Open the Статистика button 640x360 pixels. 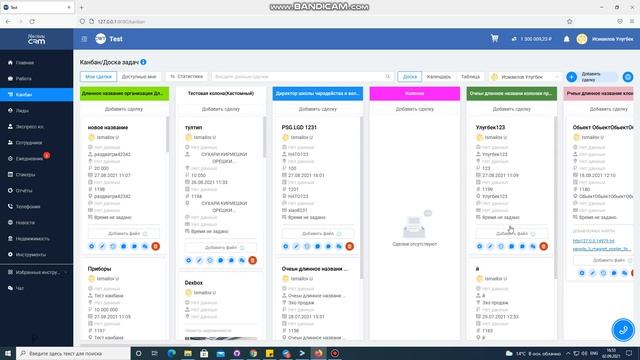click(x=187, y=76)
